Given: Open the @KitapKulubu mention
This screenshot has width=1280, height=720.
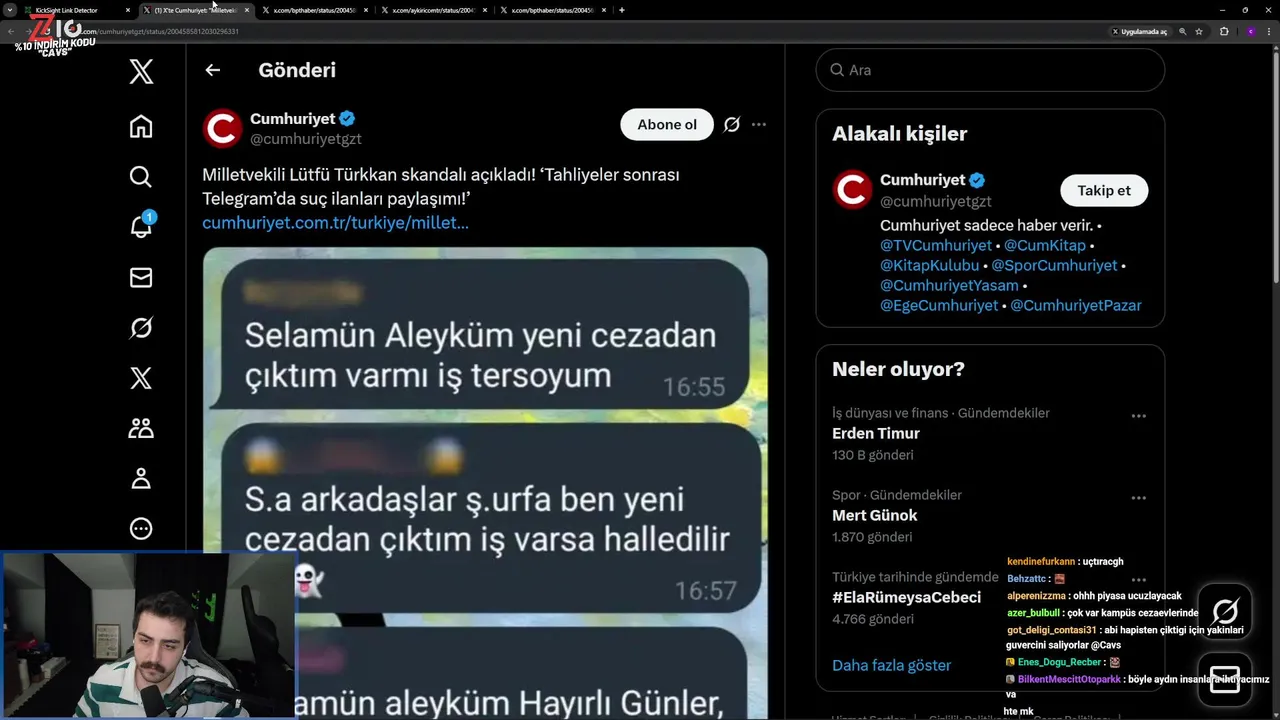Looking at the screenshot, I should pos(929,265).
